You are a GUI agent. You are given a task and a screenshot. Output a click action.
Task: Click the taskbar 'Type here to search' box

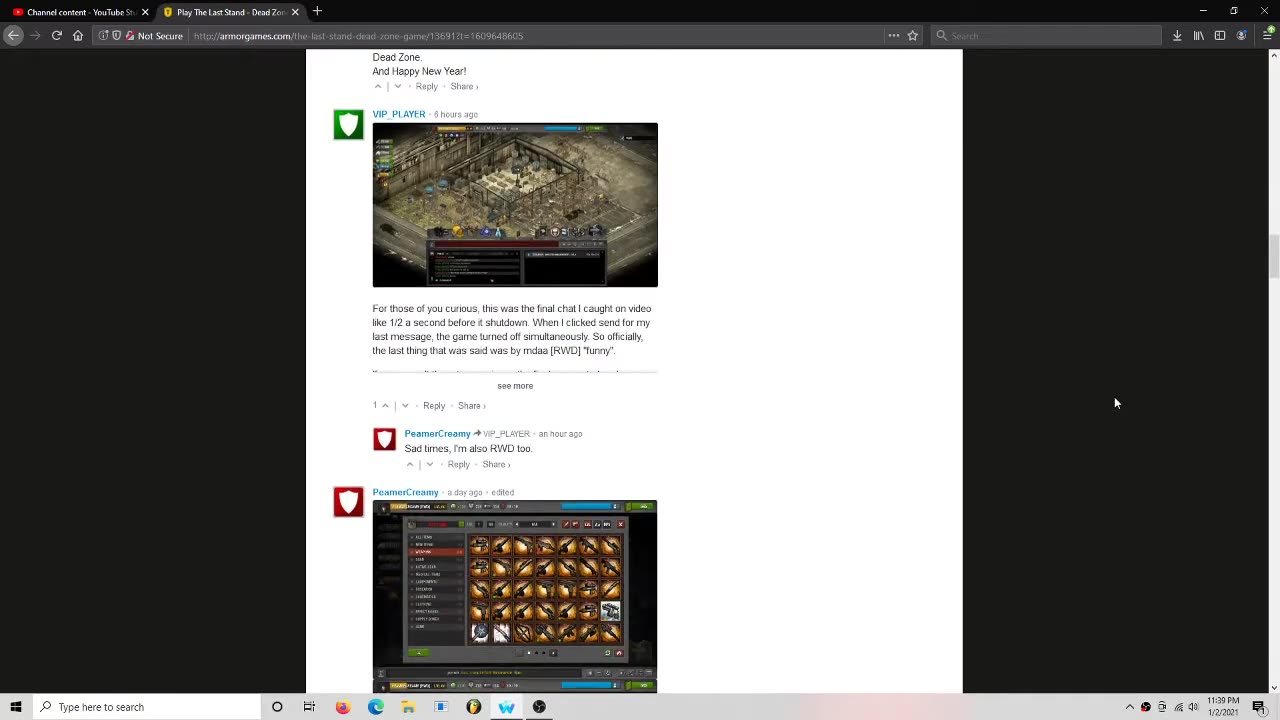(146, 707)
